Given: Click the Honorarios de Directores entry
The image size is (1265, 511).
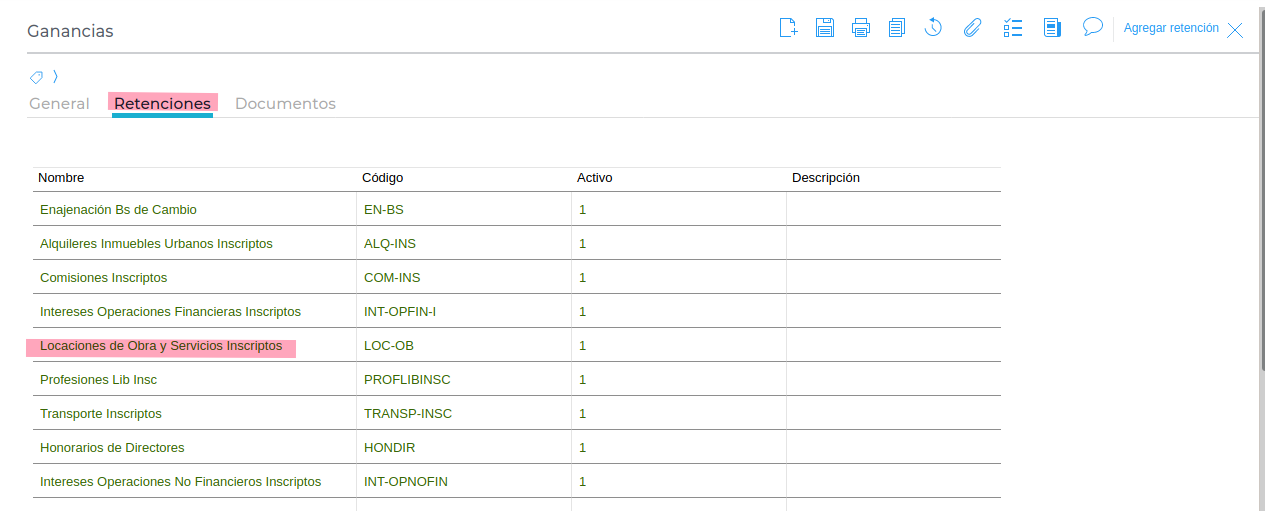Looking at the screenshot, I should pyautogui.click(x=112, y=448).
